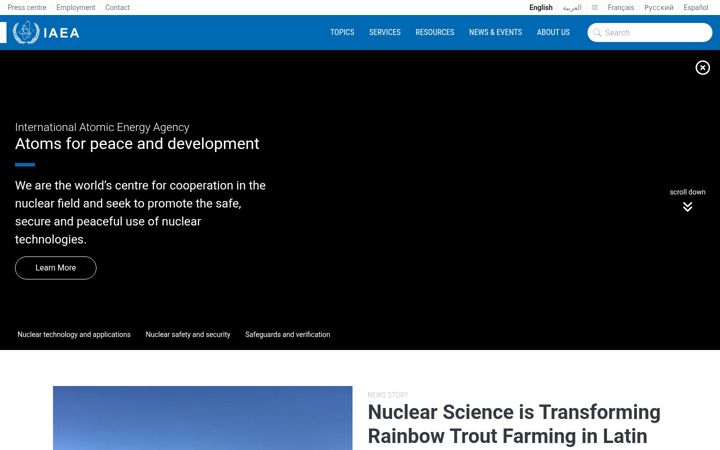This screenshot has width=720, height=450.
Task: Switch site language to Français
Action: pyautogui.click(x=620, y=7)
